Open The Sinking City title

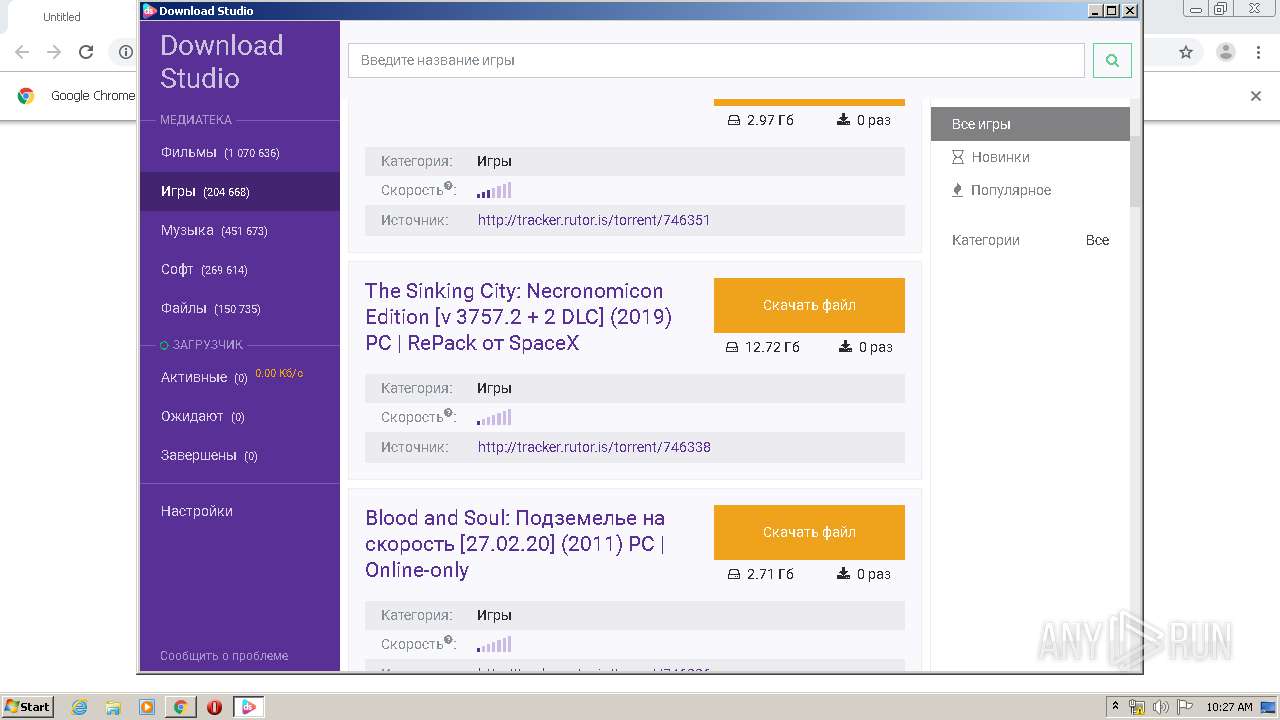518,317
